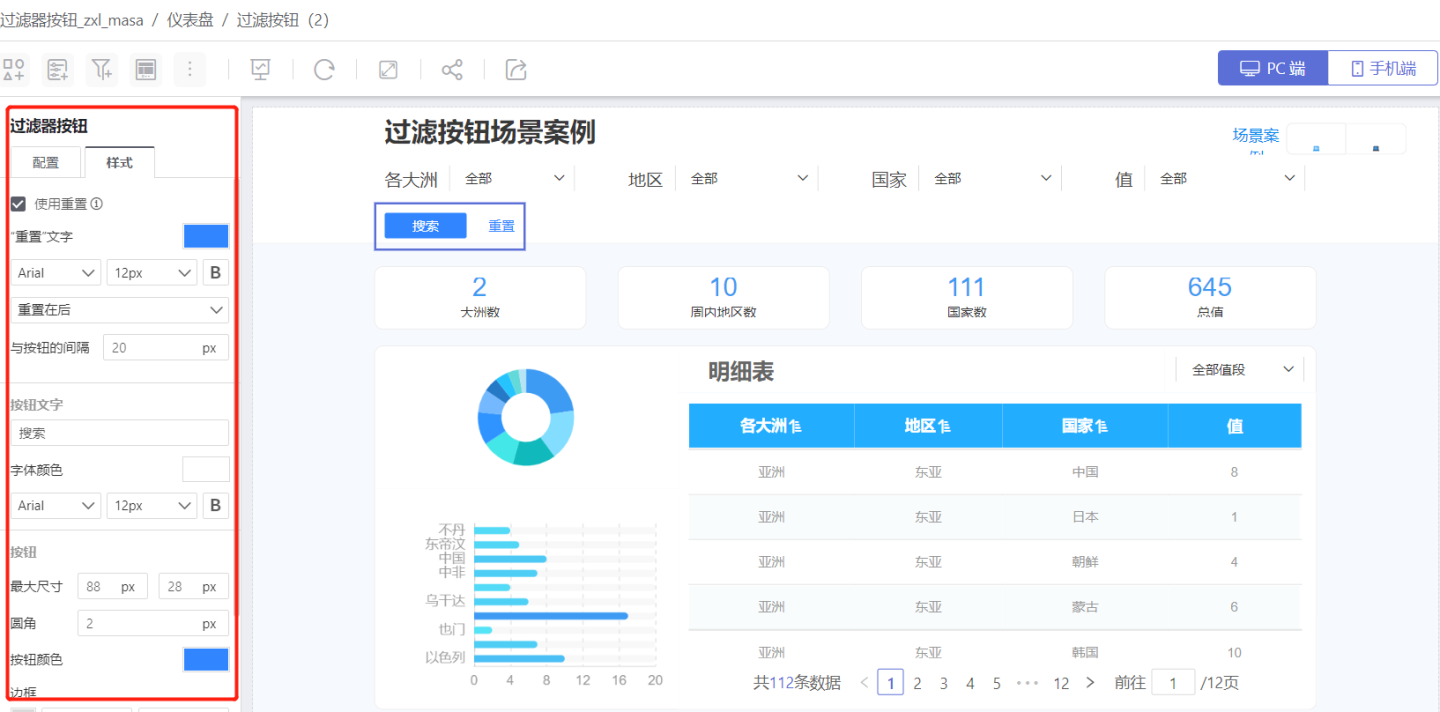Switch to the 配置 tab

tap(46, 162)
